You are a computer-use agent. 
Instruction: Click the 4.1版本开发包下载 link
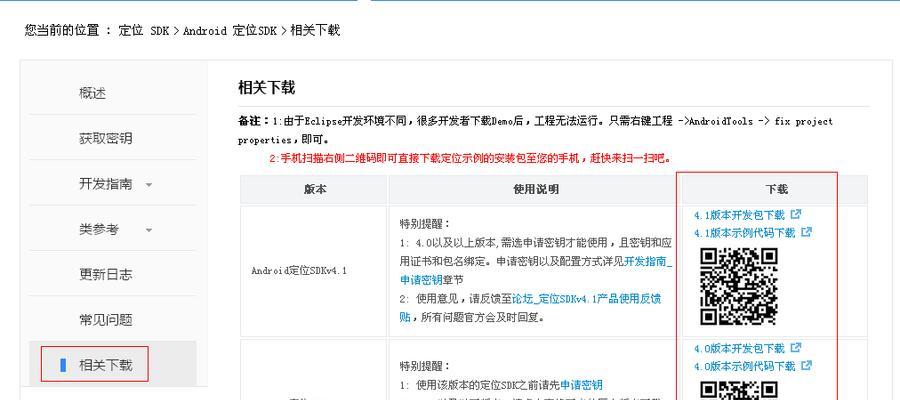[739, 215]
